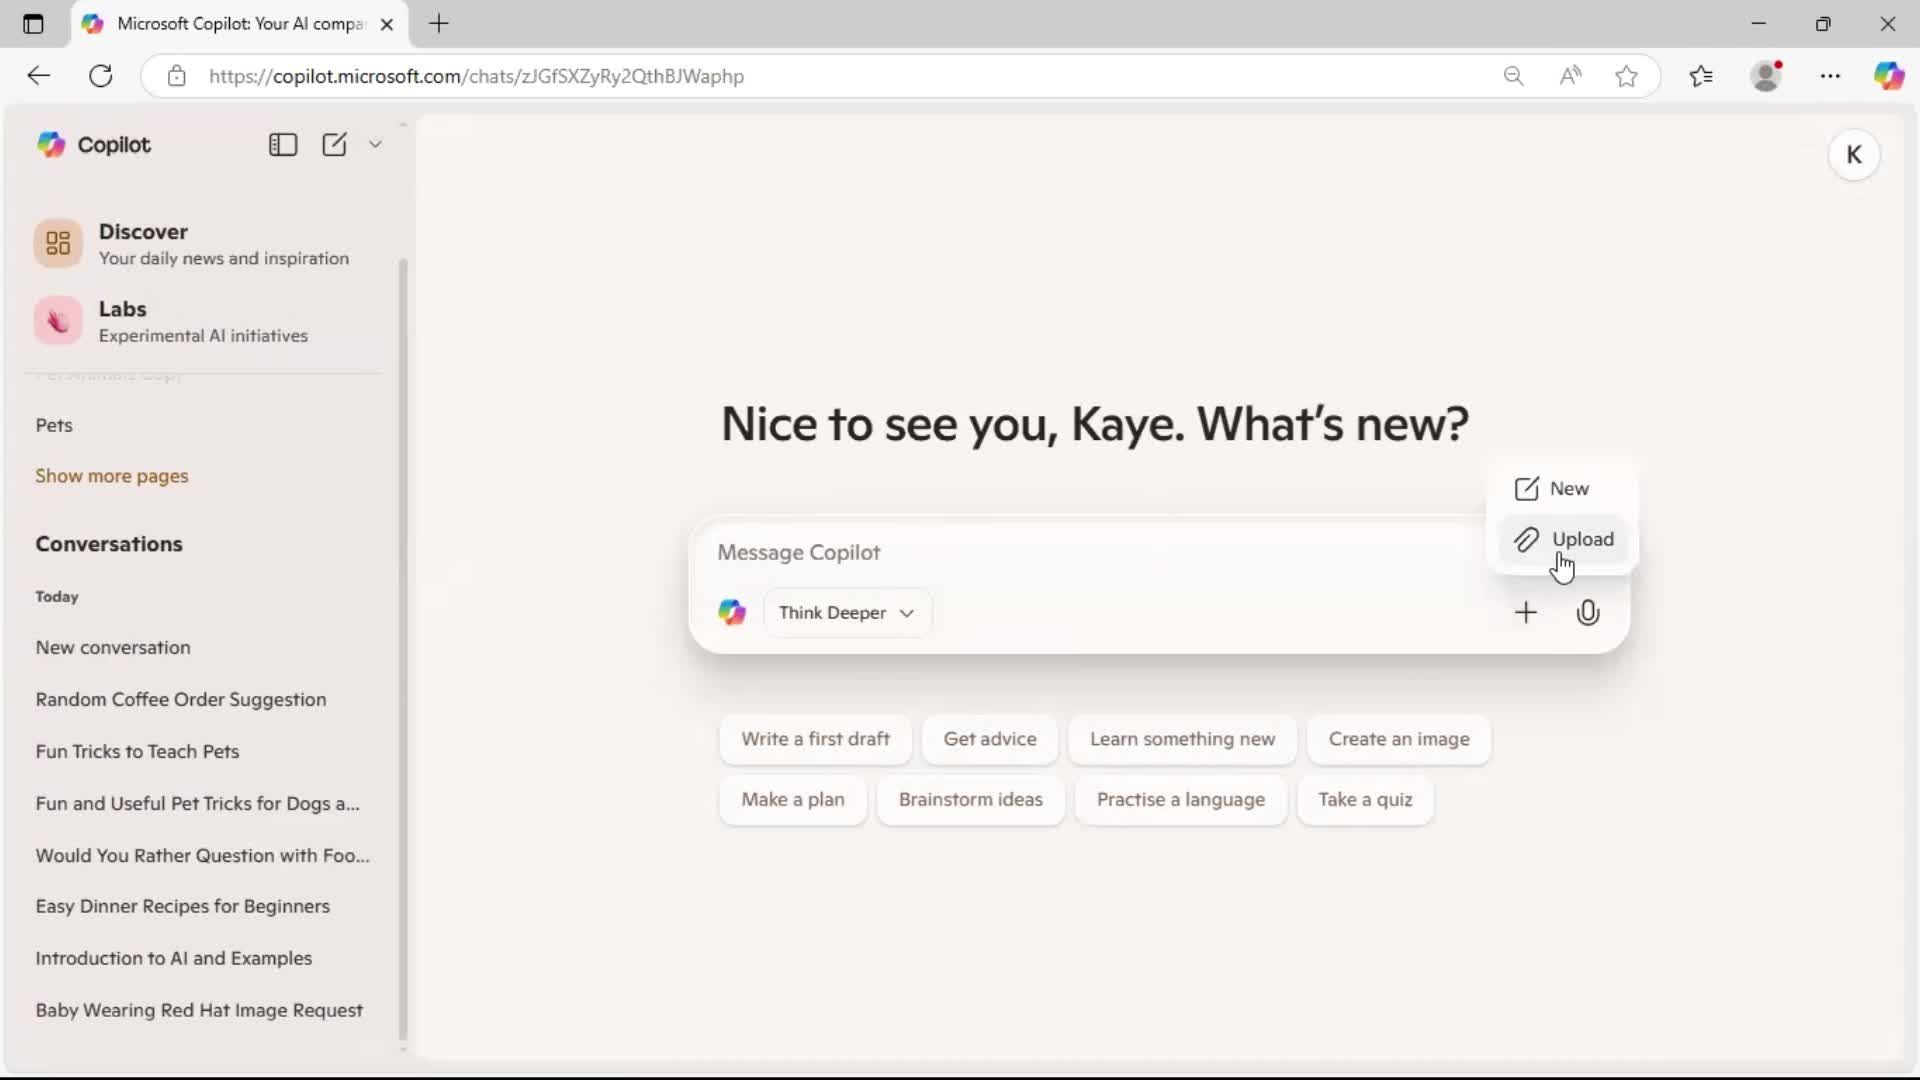Select Upload from the popup menu
The image size is (1920, 1080).
point(1563,540)
